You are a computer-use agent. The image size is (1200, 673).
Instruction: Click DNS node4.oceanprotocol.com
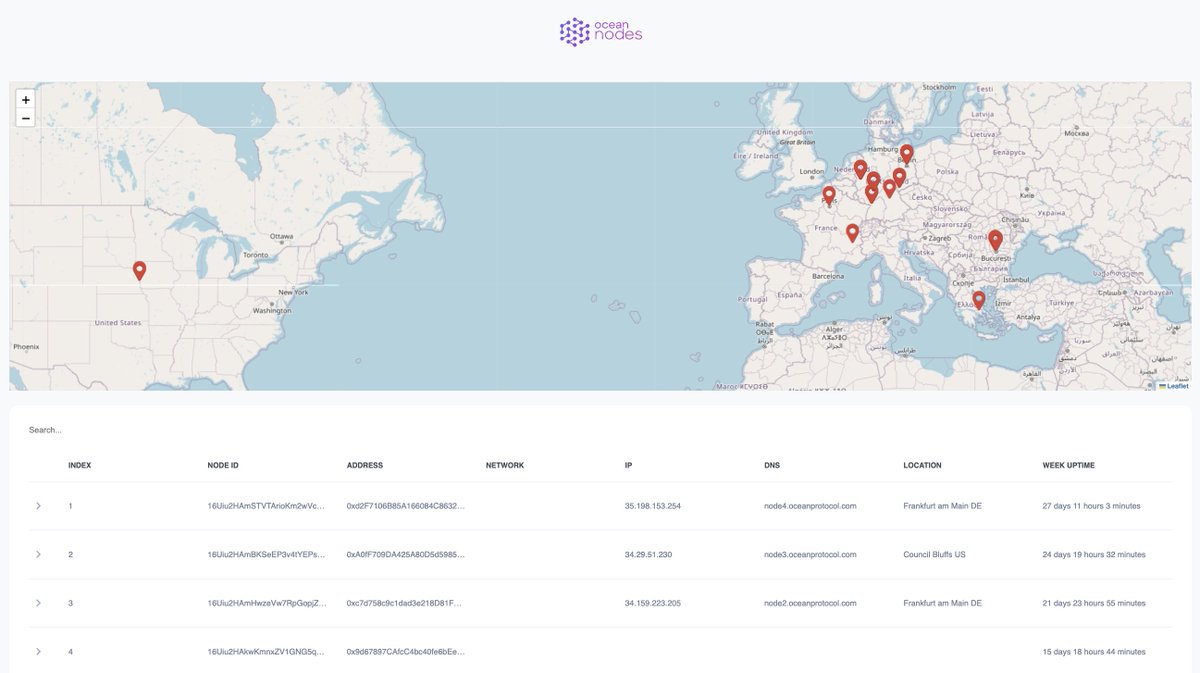(x=810, y=506)
